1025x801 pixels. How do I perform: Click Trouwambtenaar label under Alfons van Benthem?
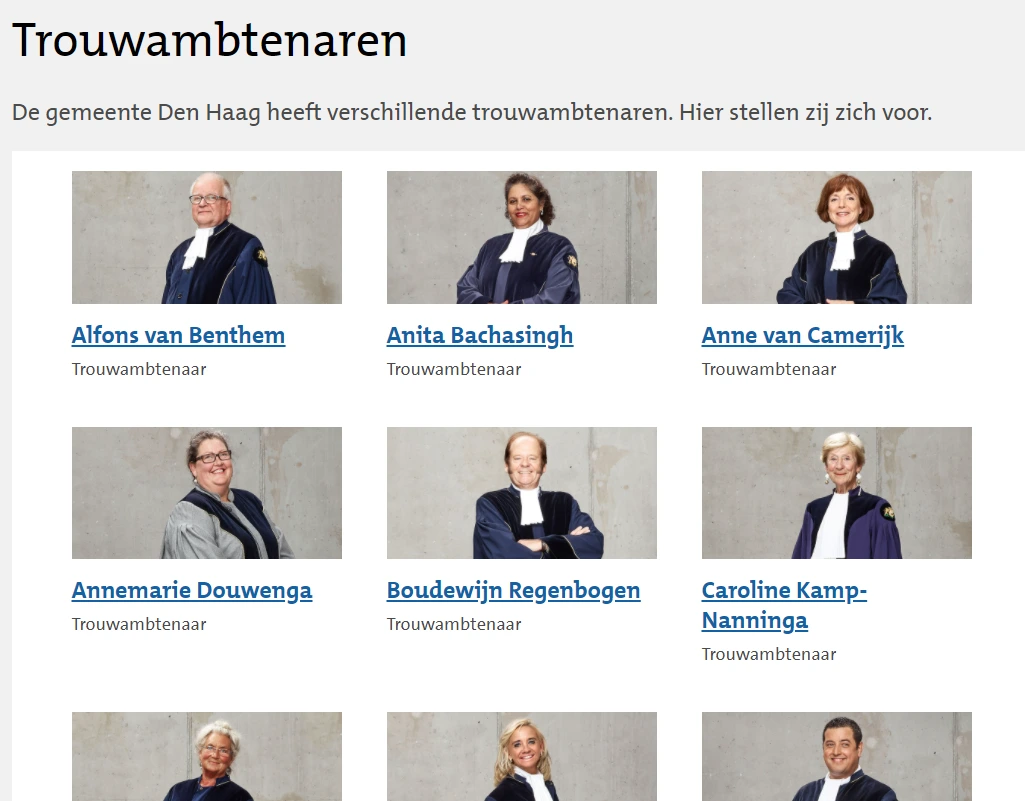click(139, 369)
